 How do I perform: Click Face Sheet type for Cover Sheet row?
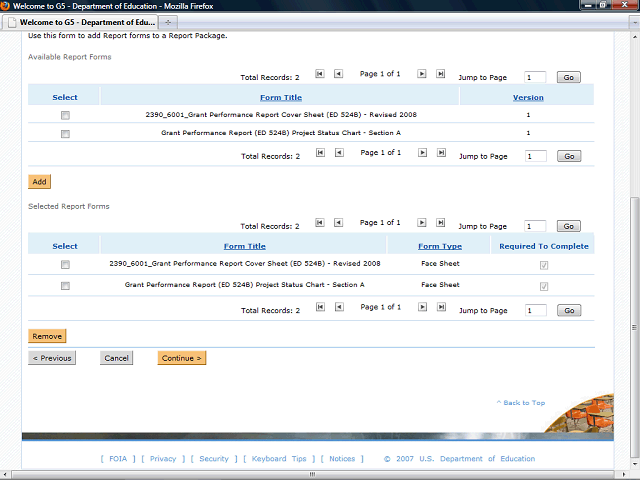440,263
